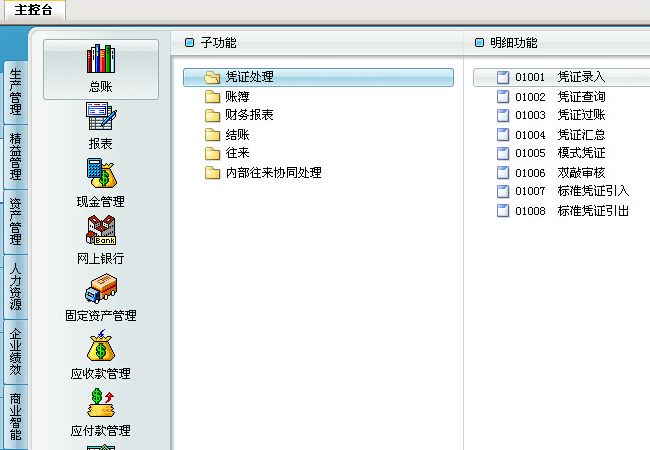Open the 现金管理 cash management icon
The height and width of the screenshot is (450, 650).
pos(102,173)
